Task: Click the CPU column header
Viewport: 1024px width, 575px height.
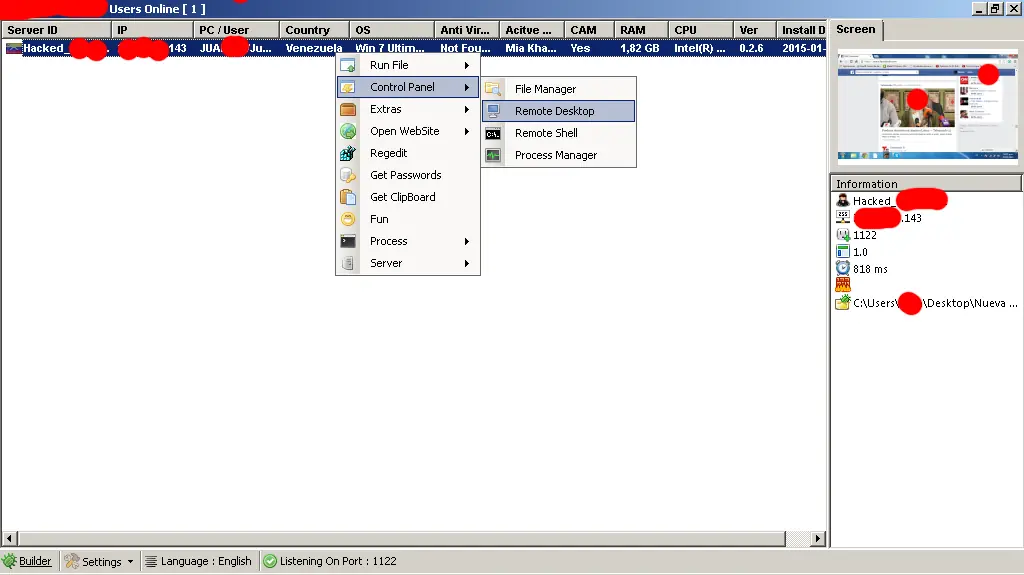Action: click(701, 30)
